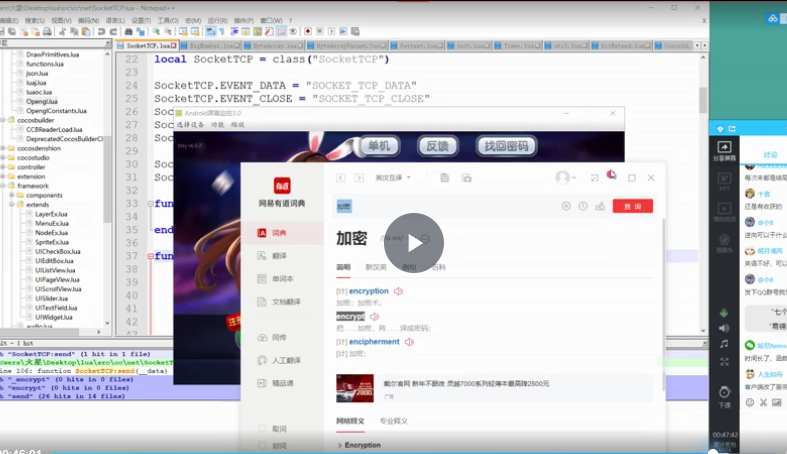This screenshot has width=787, height=454.
Task: Select 词典 in Youdao sidebar
Action: 283,233
